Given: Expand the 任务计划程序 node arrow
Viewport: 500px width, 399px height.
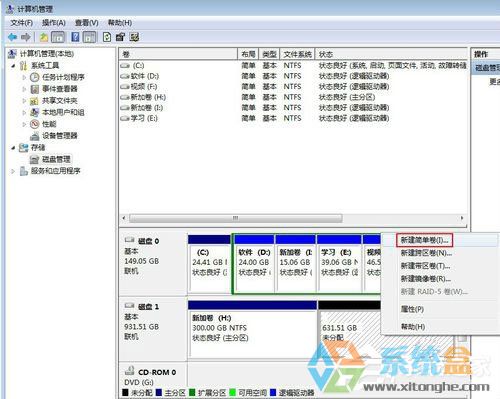Looking at the screenshot, I should coord(24,77).
